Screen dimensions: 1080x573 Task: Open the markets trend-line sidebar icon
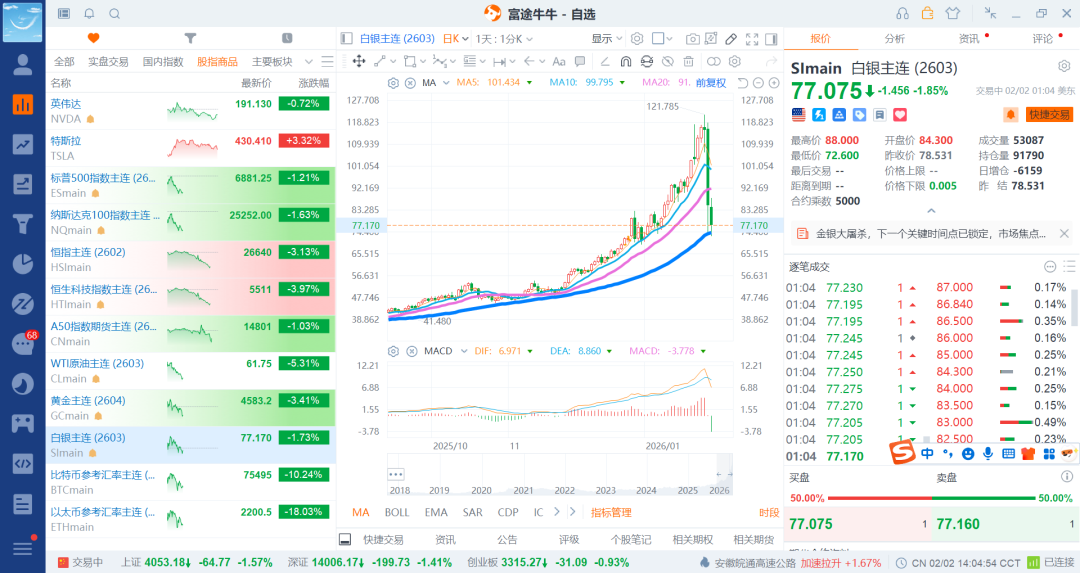23,144
